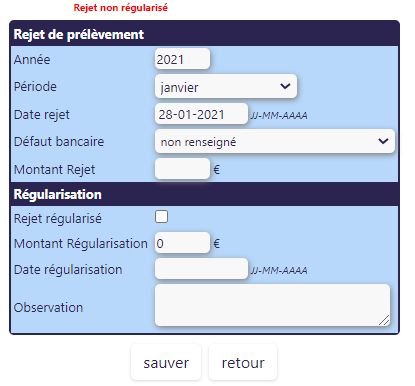Click the Date rejet field with 28-01-2021

(201, 114)
